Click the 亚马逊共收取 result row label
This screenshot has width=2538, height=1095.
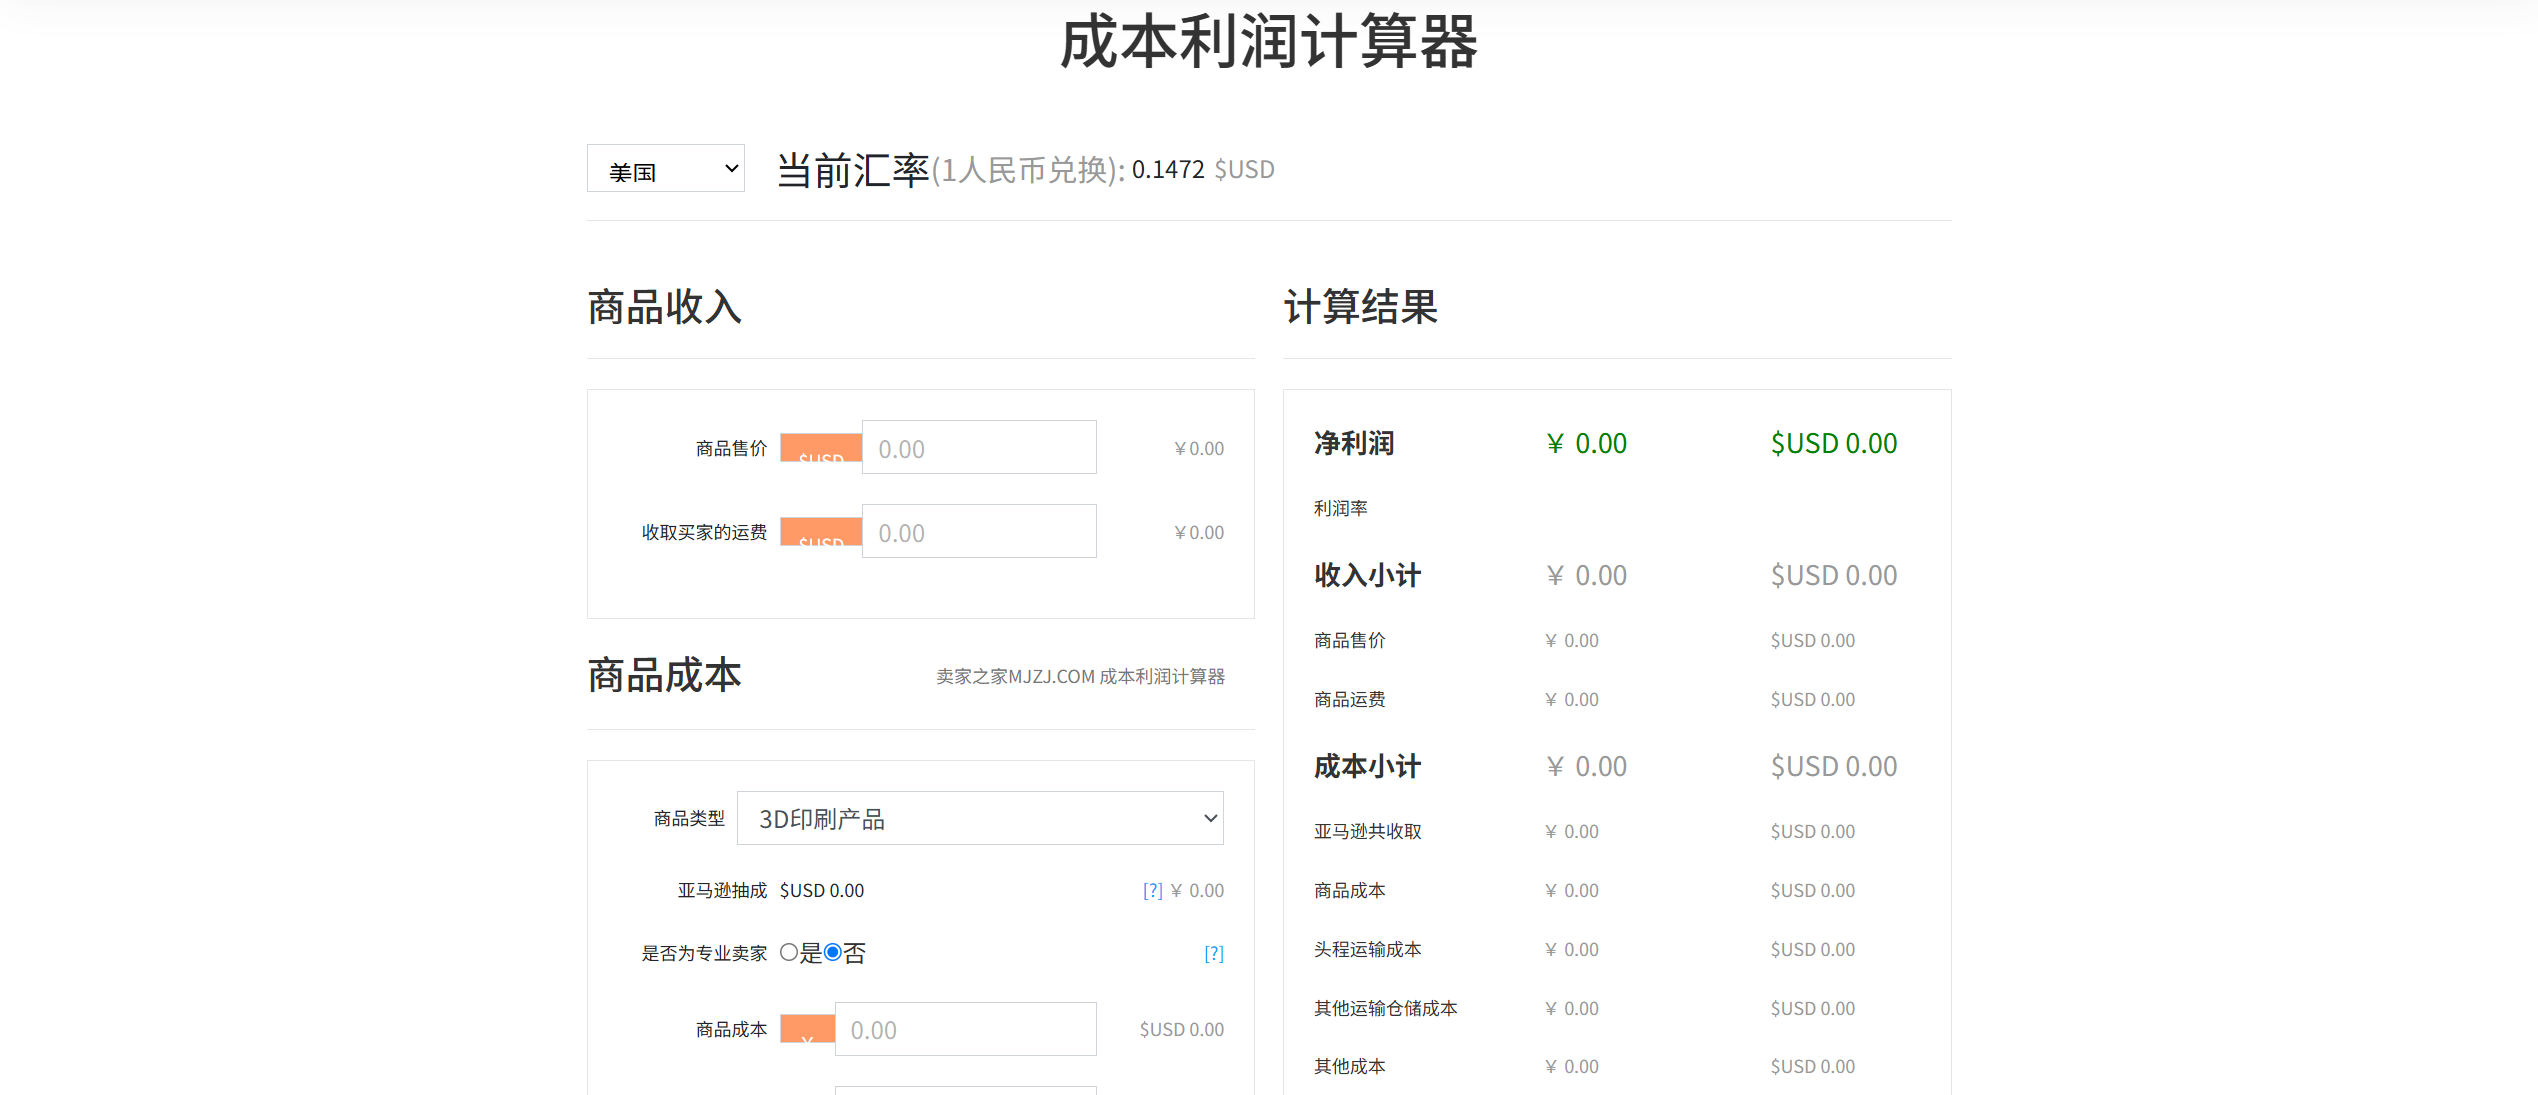point(1368,832)
